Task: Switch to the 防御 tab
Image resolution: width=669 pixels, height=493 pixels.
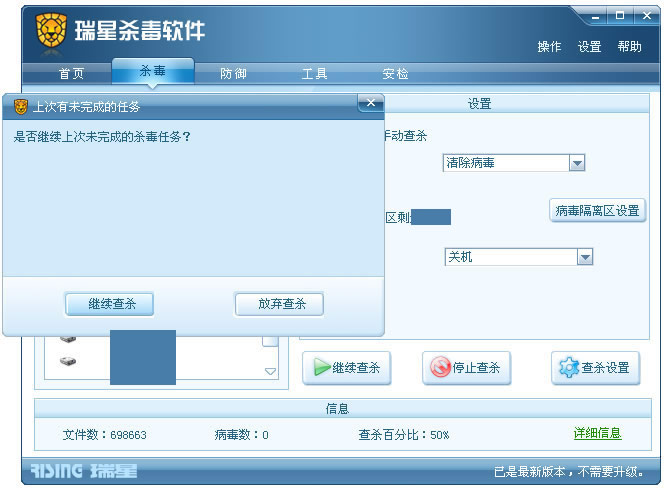Action: (233, 74)
